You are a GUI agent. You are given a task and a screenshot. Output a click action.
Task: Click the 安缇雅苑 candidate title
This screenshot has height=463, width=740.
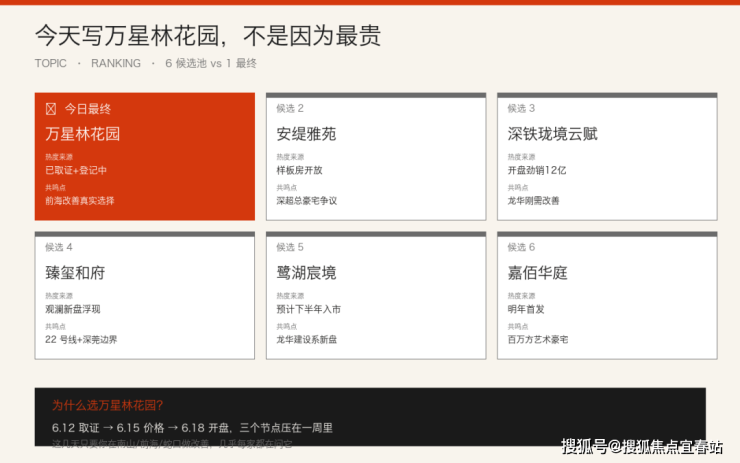pyautogui.click(x=306, y=134)
